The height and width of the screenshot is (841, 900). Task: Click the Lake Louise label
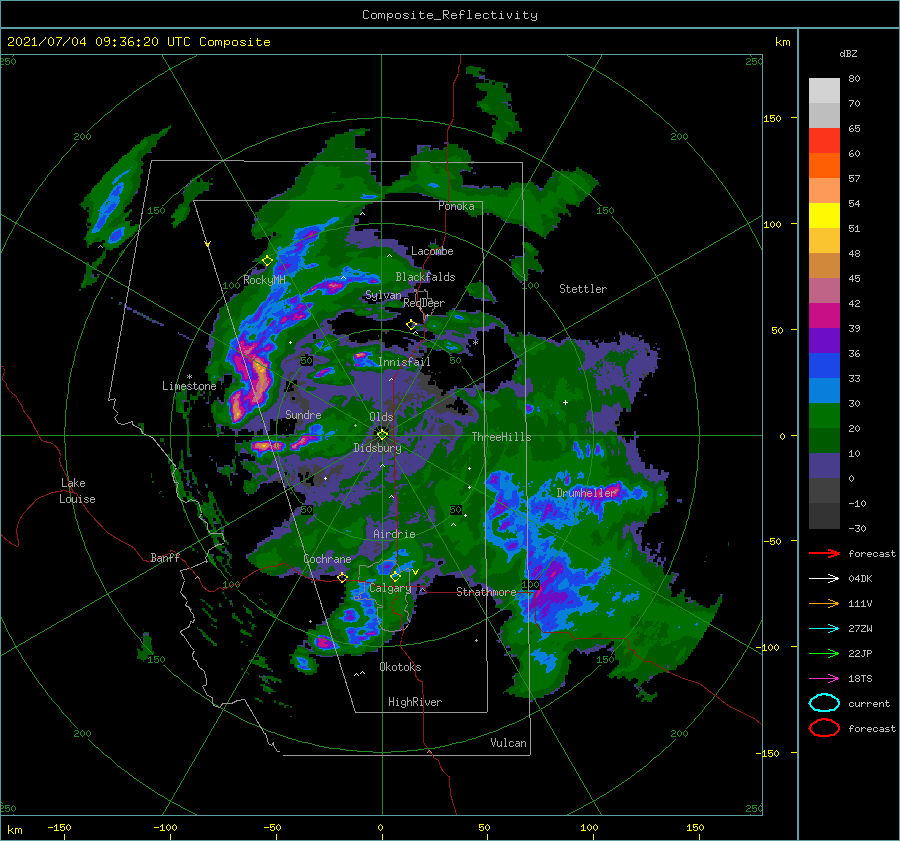[77, 491]
